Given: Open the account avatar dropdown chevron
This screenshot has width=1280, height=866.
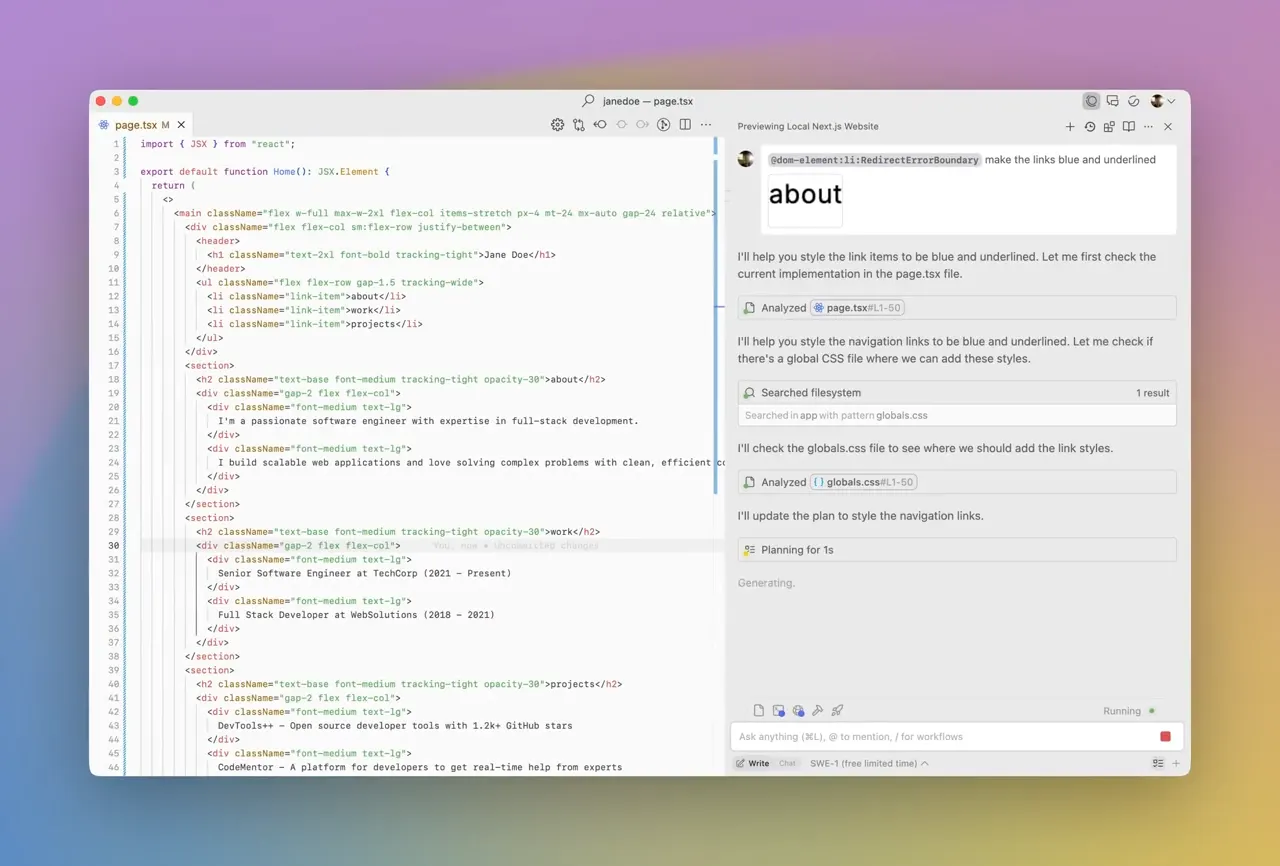Looking at the screenshot, I should point(1172,101).
